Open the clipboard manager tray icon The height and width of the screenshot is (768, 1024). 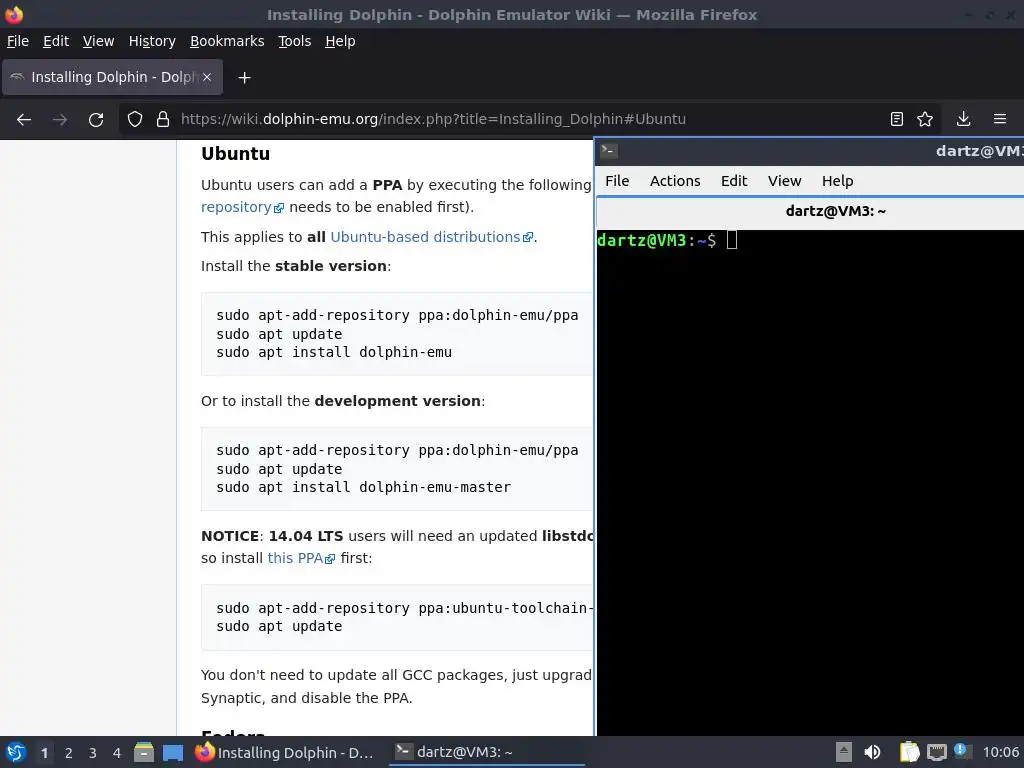tap(909, 752)
